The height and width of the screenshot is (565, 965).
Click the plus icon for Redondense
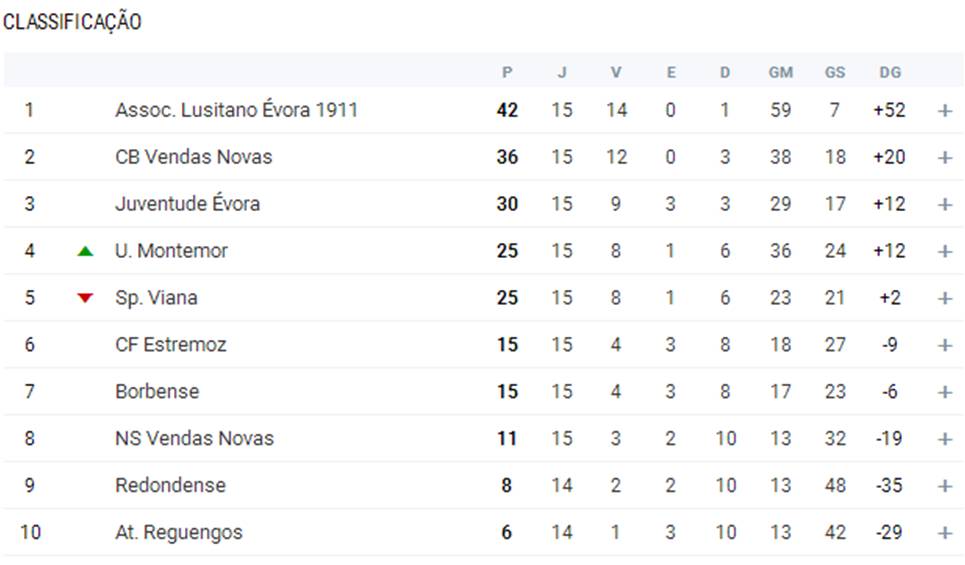pyautogui.click(x=944, y=486)
